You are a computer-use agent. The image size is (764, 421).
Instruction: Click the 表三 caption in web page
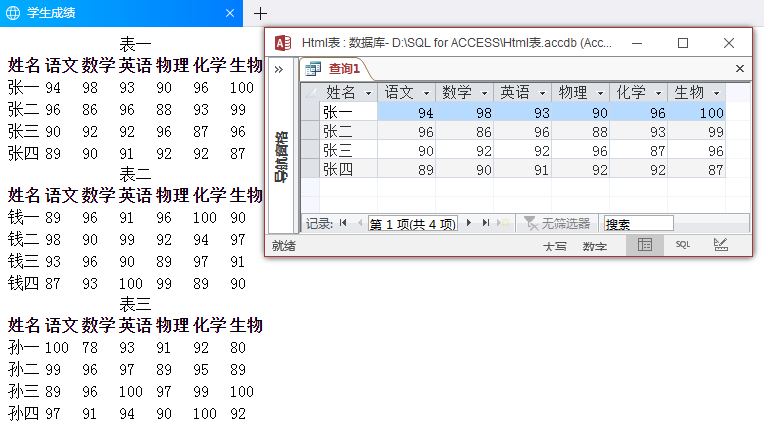pyautogui.click(x=135, y=304)
